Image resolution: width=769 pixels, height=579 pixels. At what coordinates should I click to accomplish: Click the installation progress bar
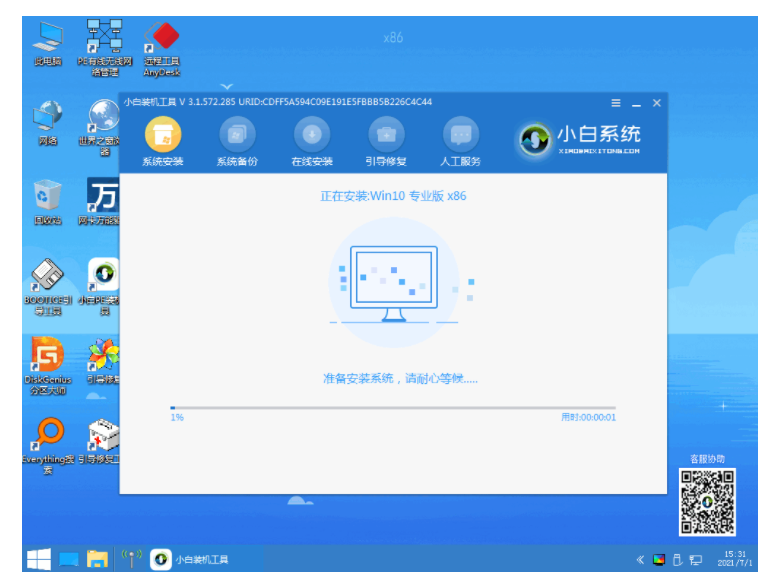[392, 407]
